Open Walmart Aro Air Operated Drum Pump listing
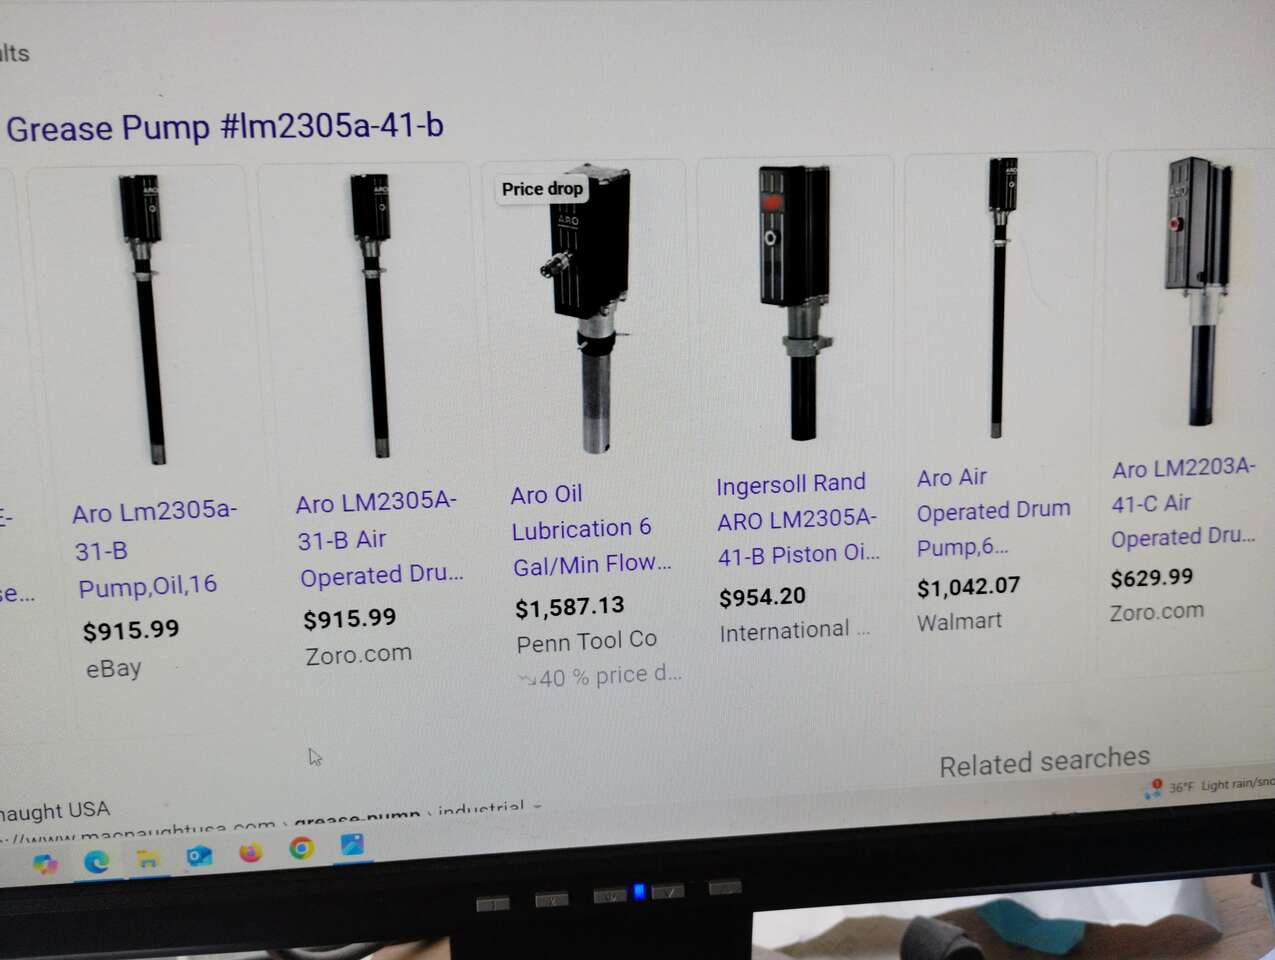1275x960 pixels. tap(993, 512)
